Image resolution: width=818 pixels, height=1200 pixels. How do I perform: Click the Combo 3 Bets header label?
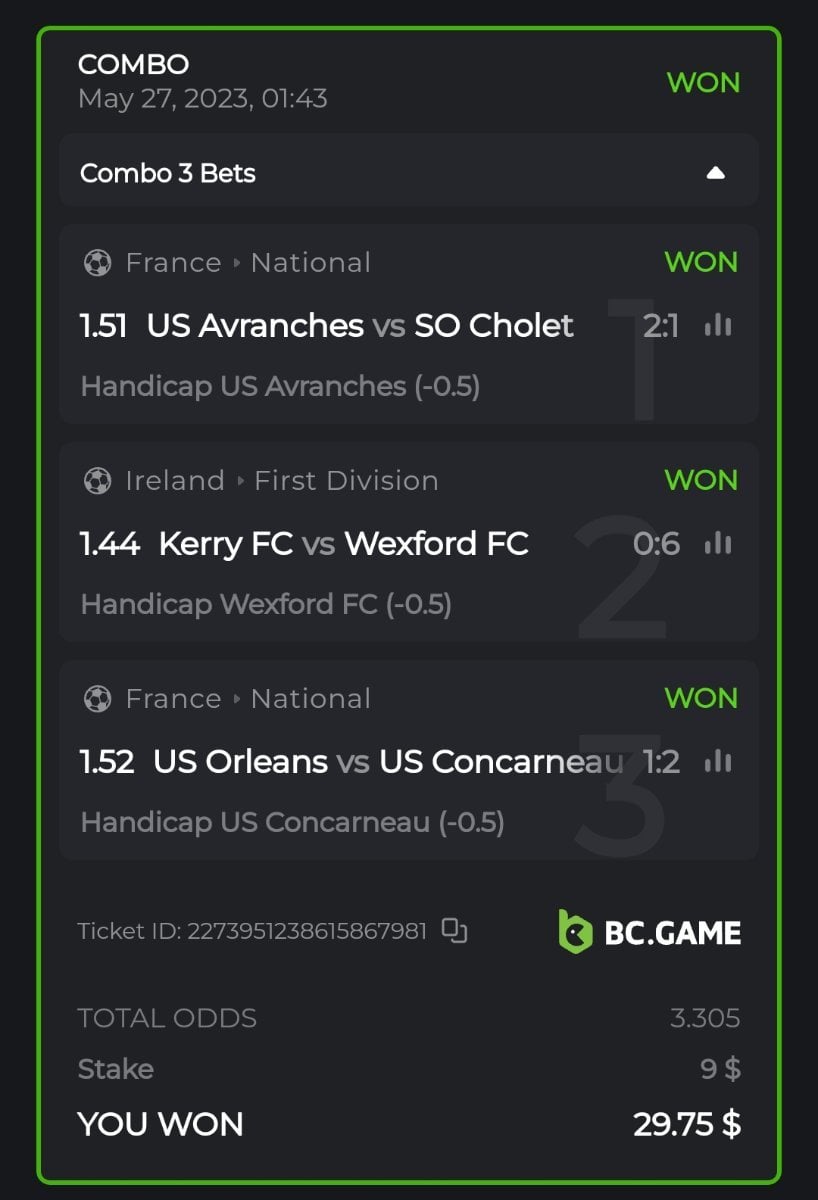[x=168, y=173]
